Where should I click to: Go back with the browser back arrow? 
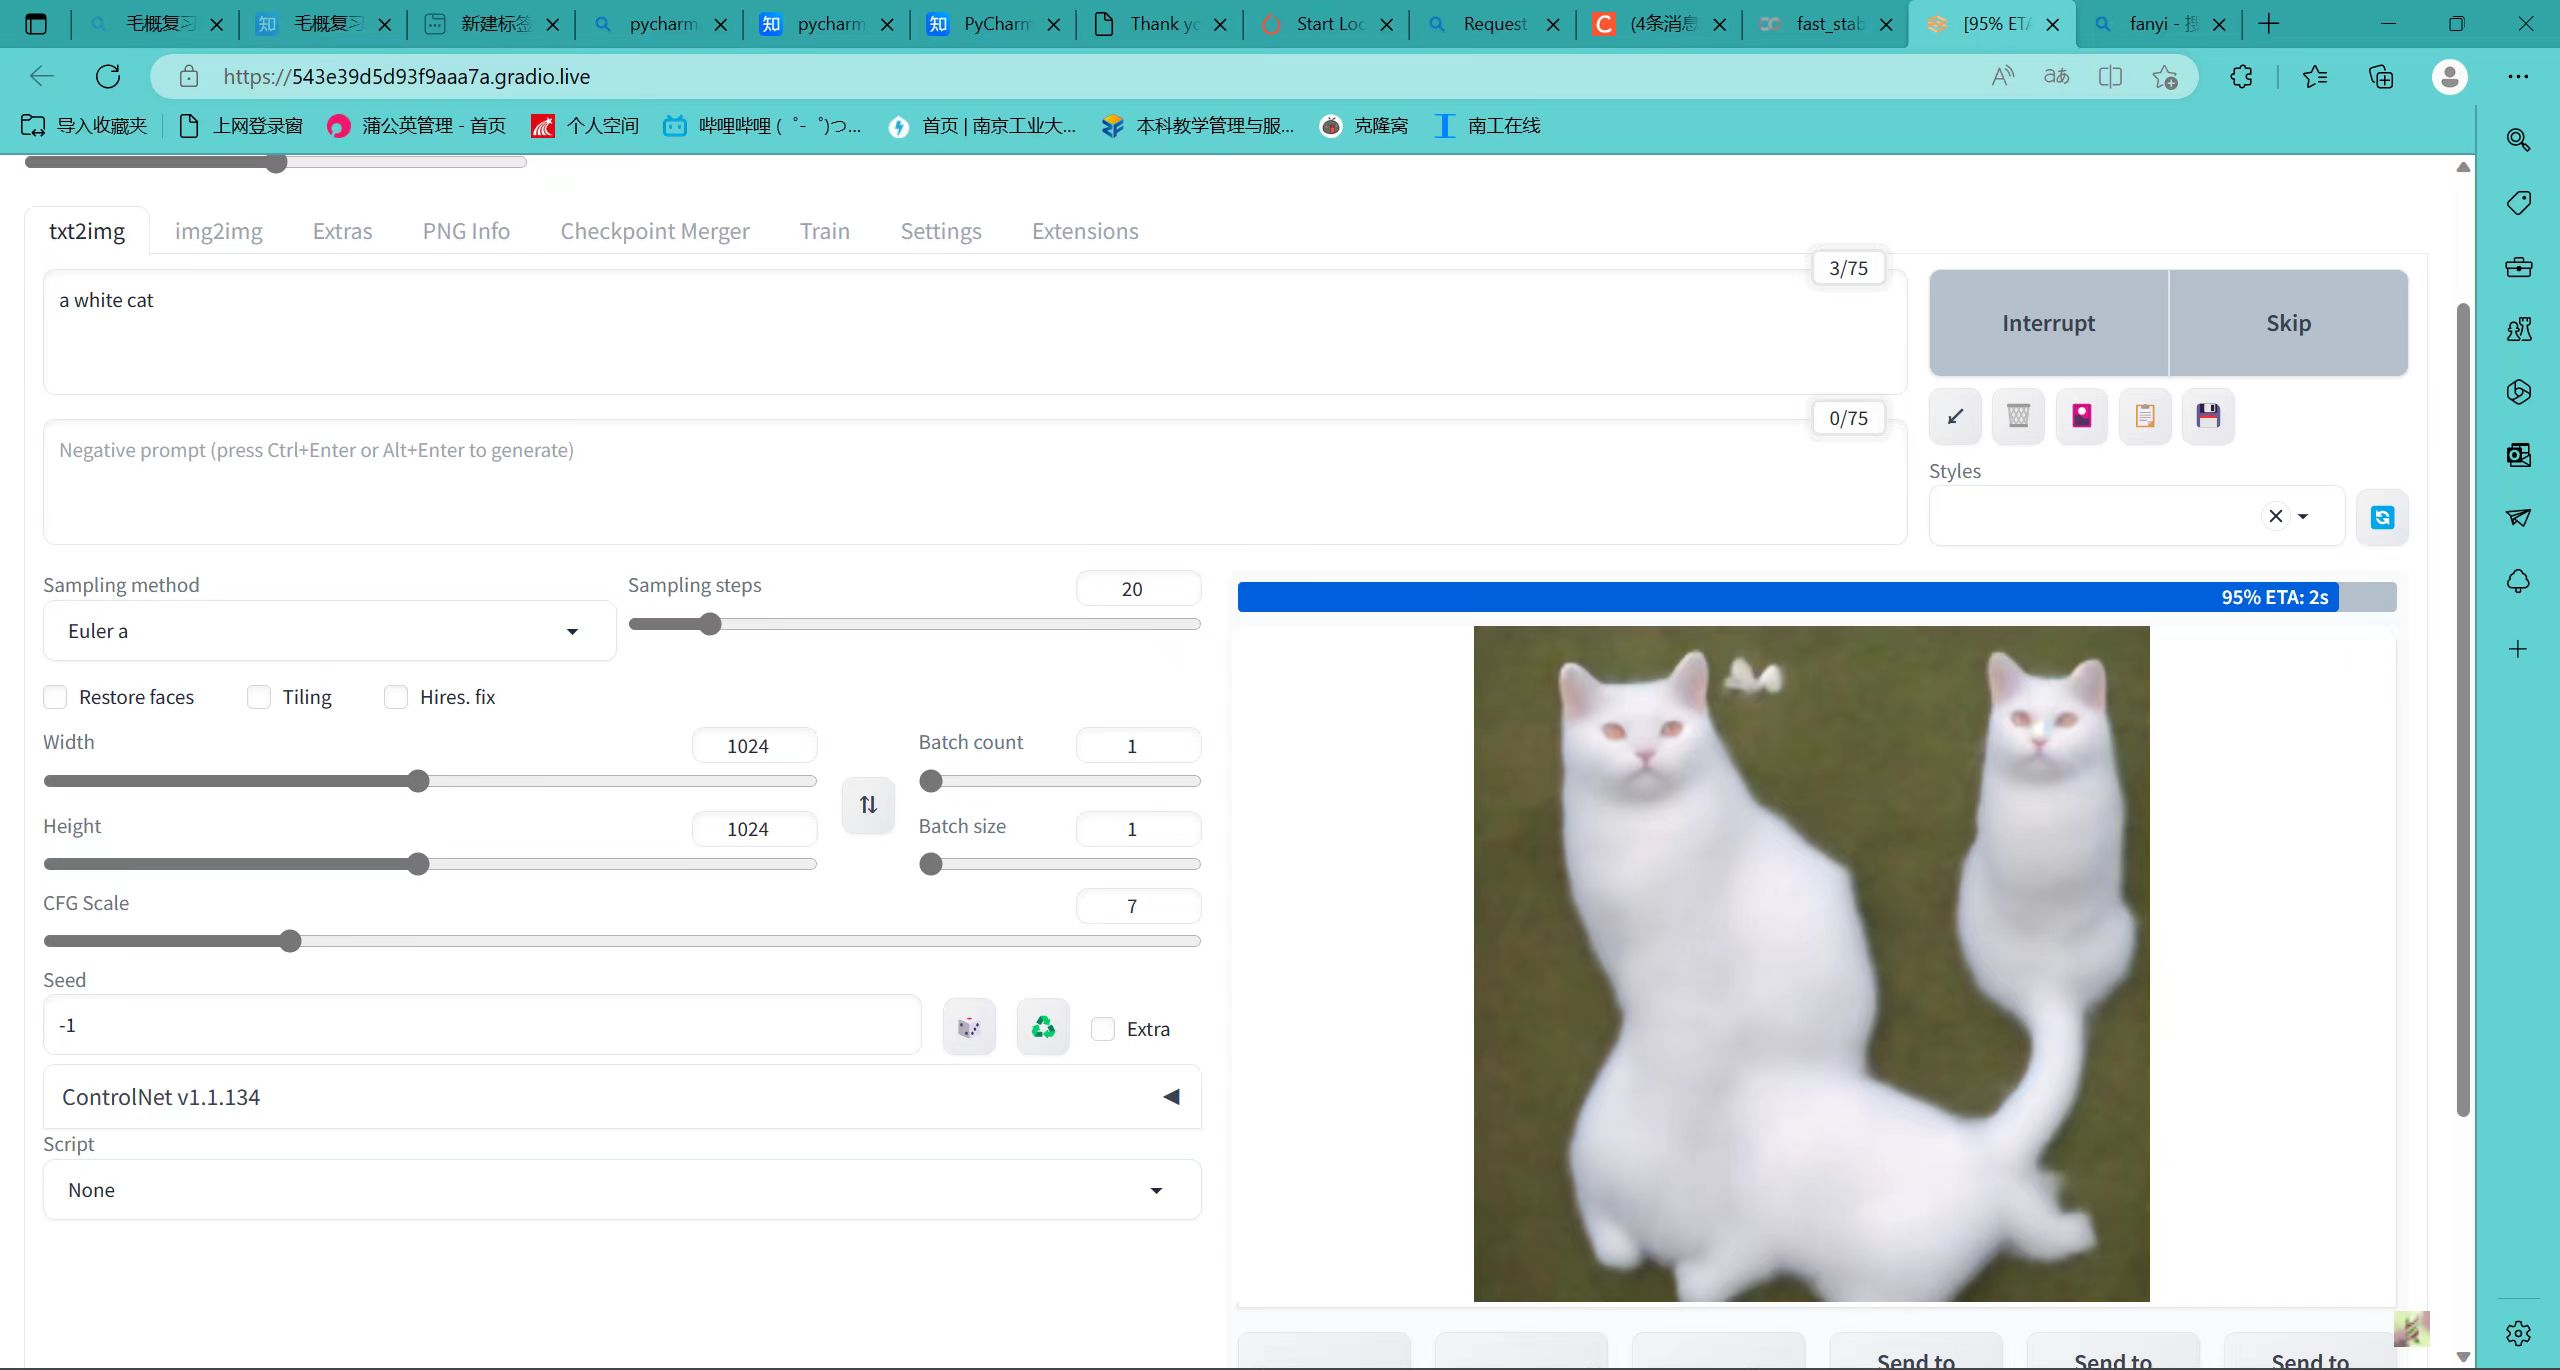click(42, 76)
